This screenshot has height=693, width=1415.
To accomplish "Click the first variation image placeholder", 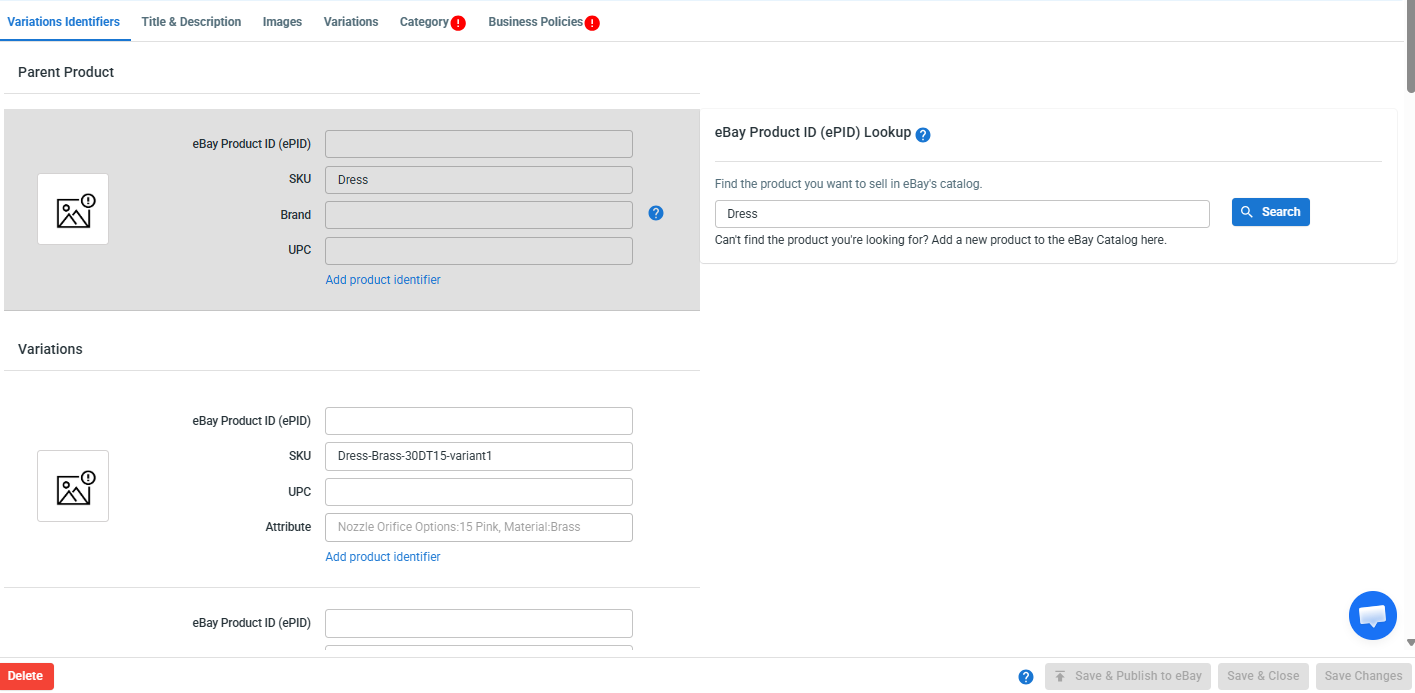I will [x=73, y=486].
